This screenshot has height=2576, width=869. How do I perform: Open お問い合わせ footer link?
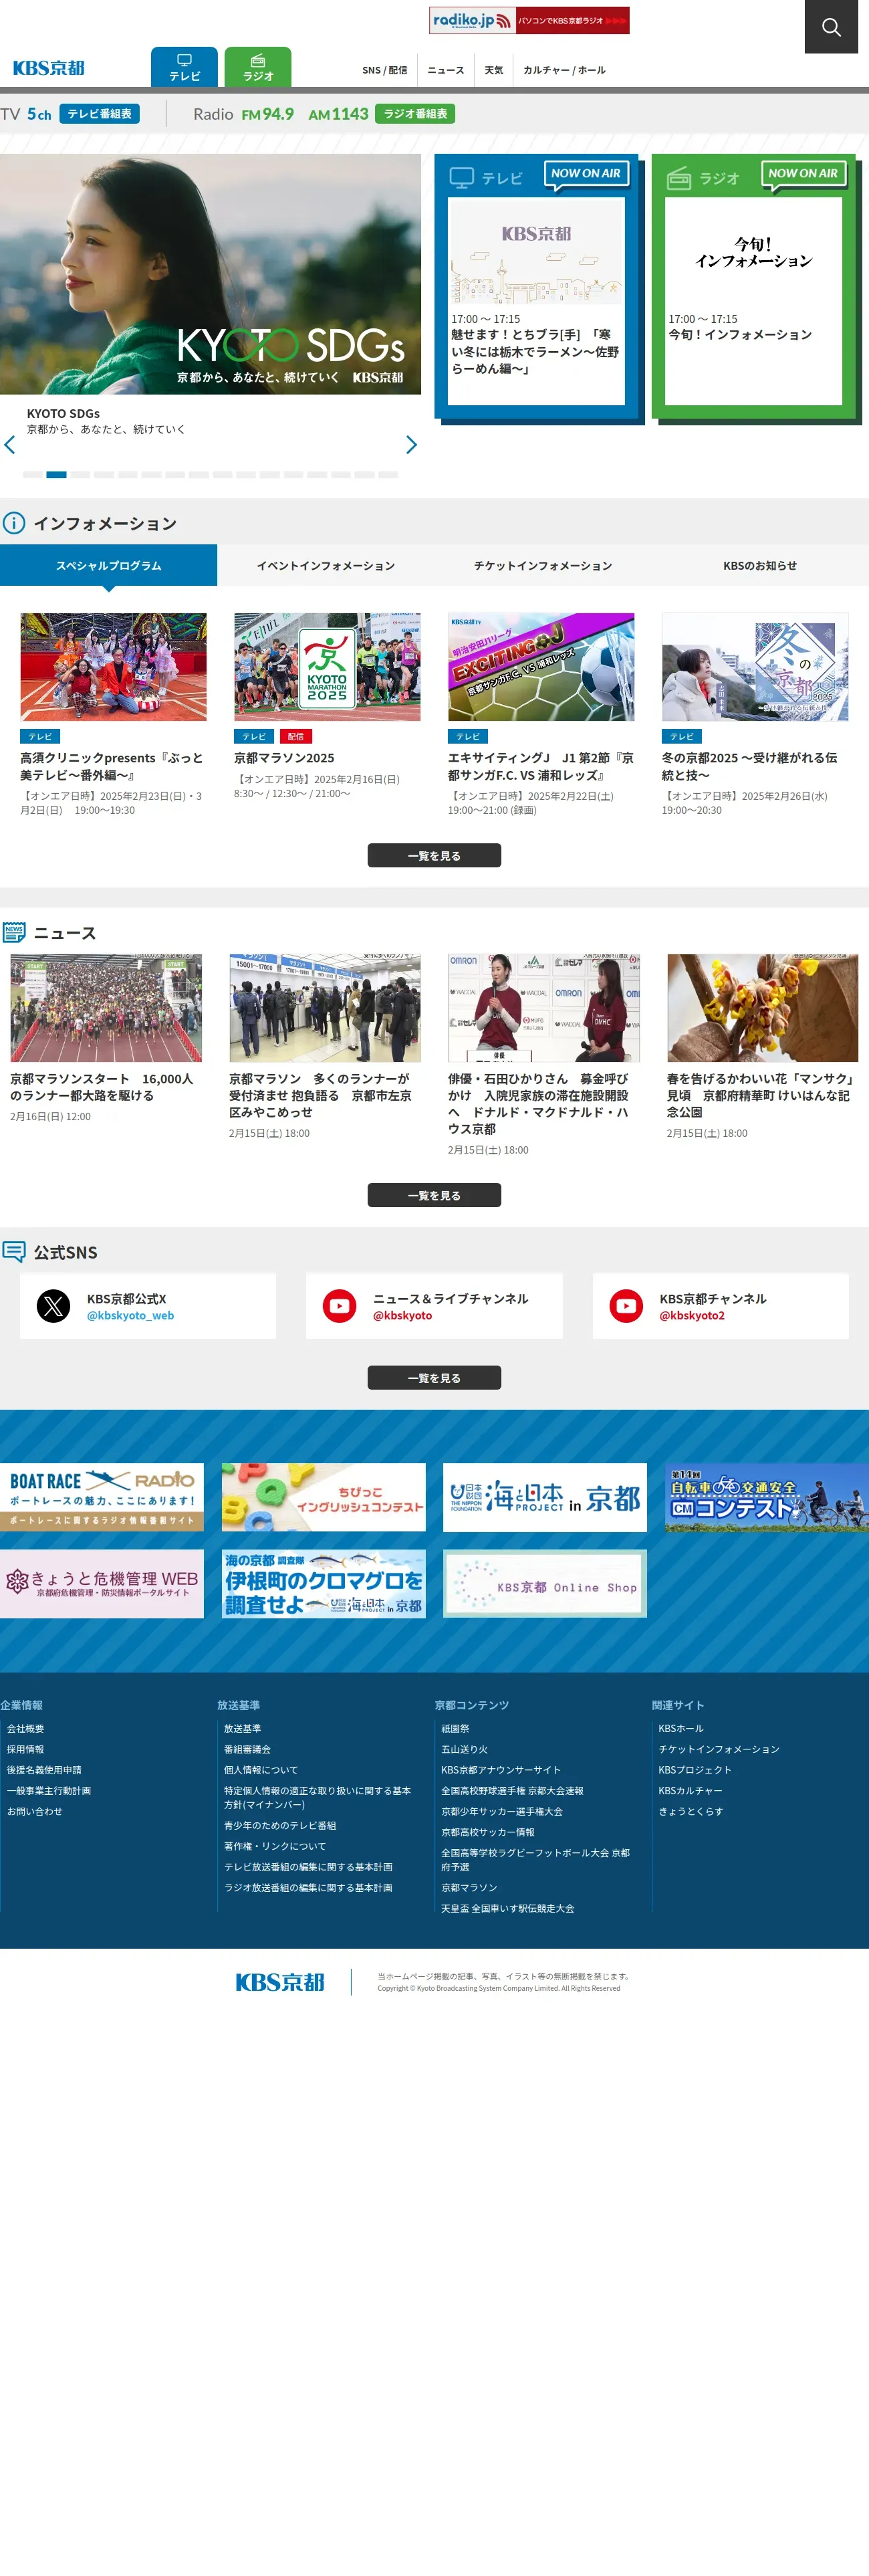coord(34,1811)
